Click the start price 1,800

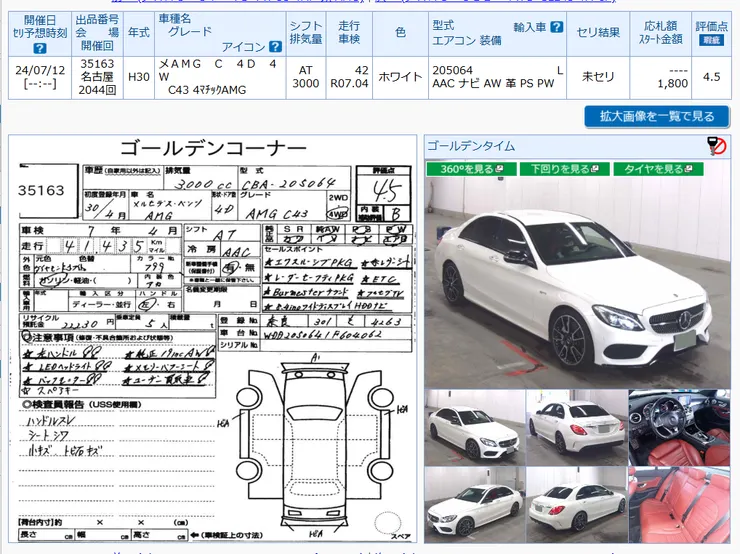[673, 84]
